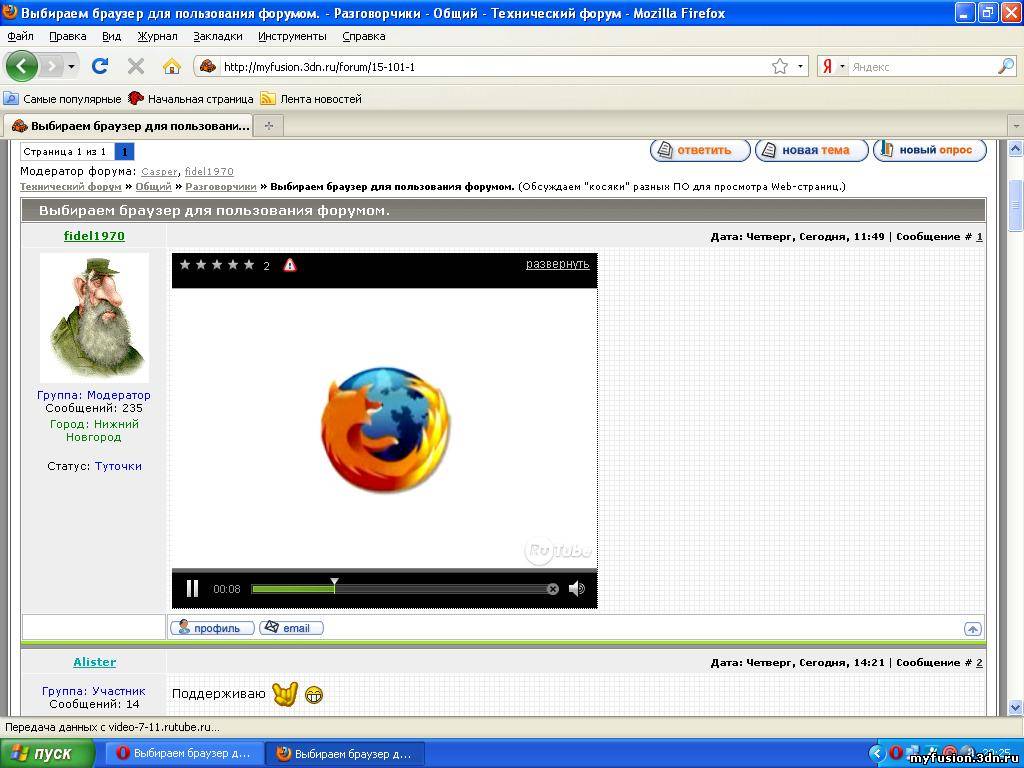The width and height of the screenshot is (1024, 768).
Task: Open the Технический форум breadcrumb link
Action: 71,187
